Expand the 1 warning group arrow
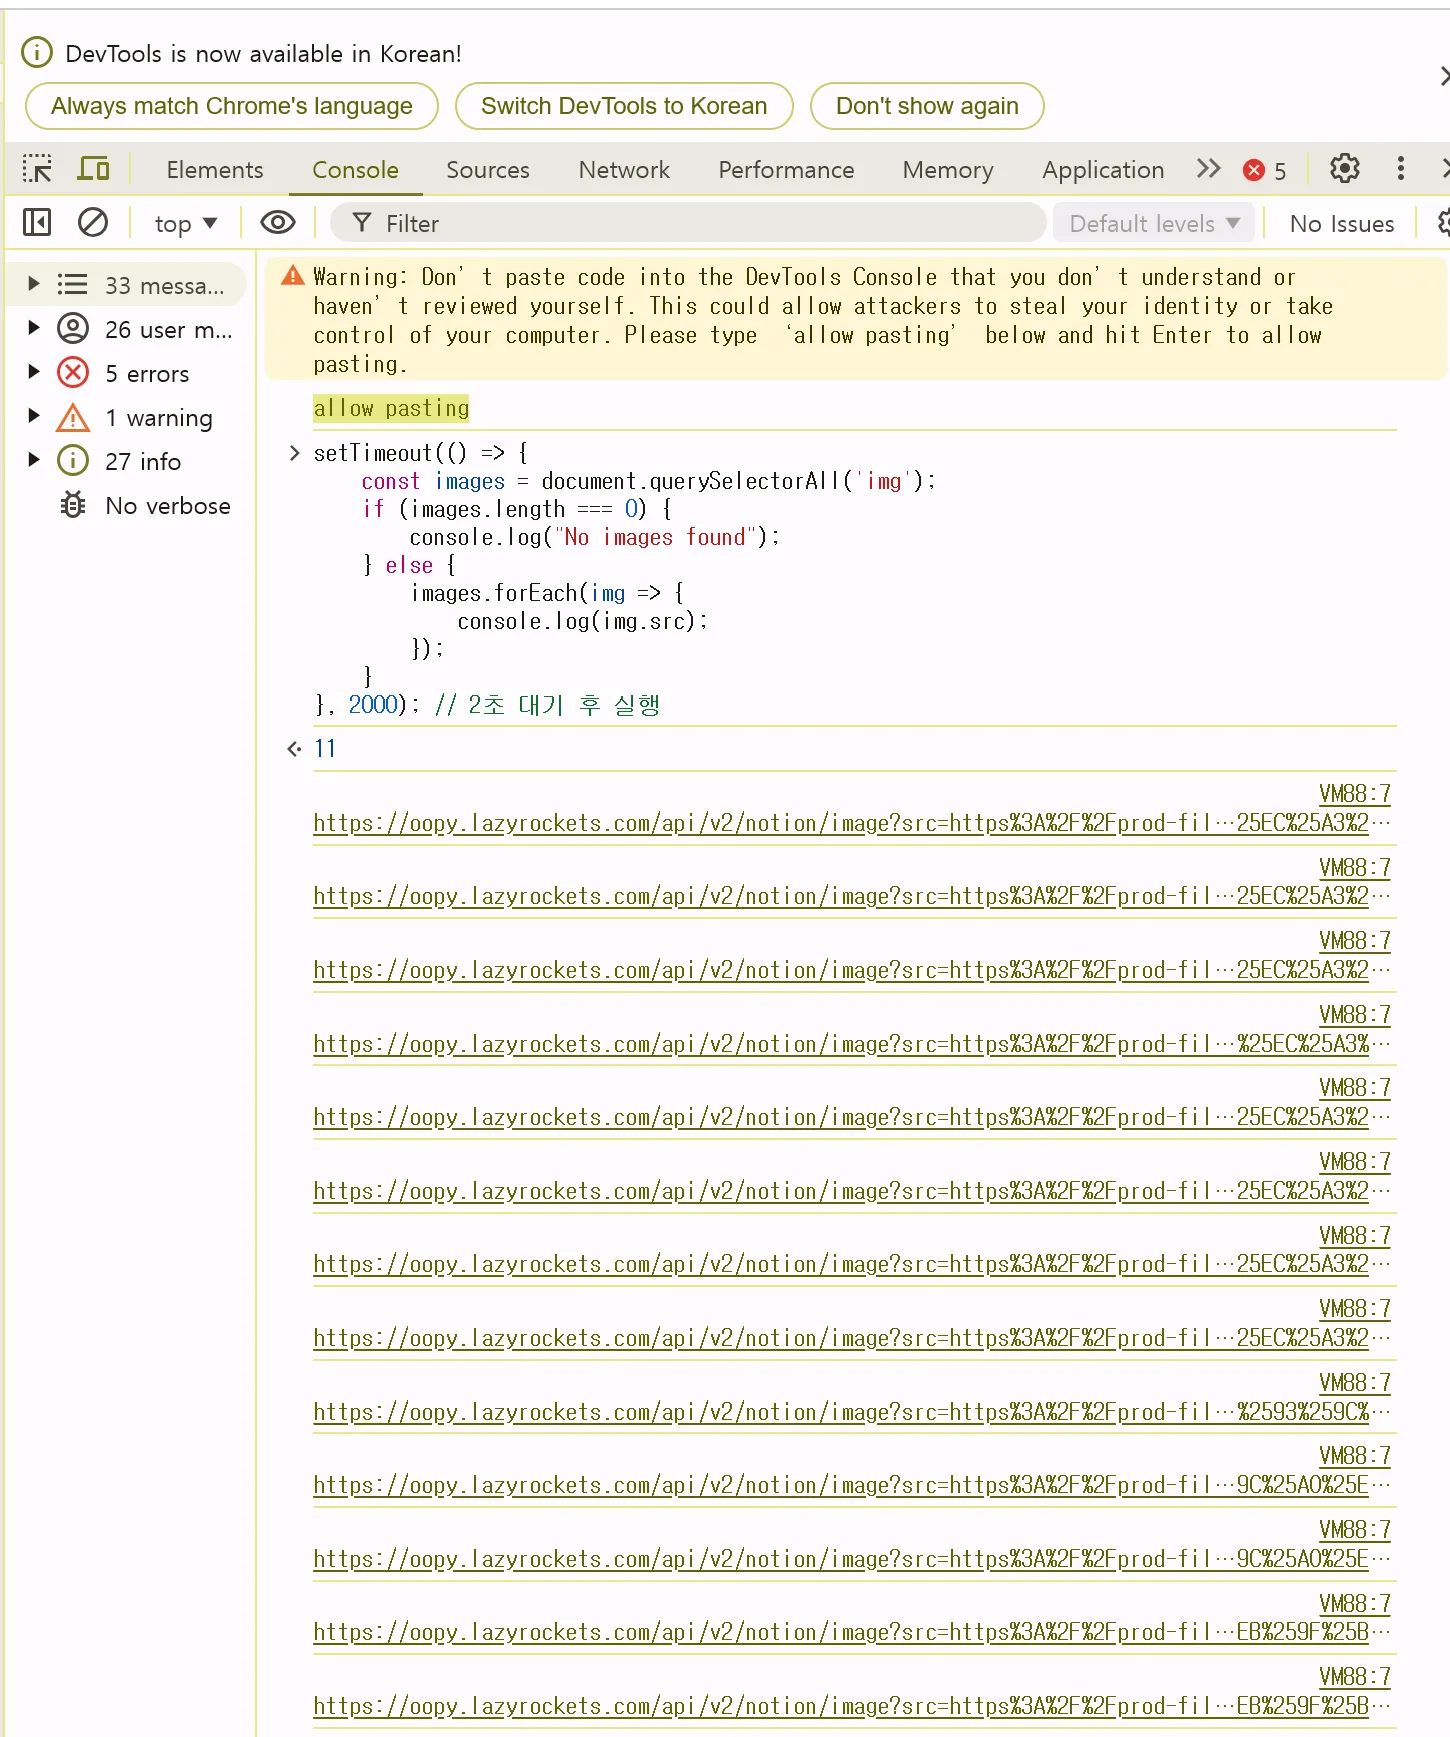1450x1737 pixels. [34, 417]
